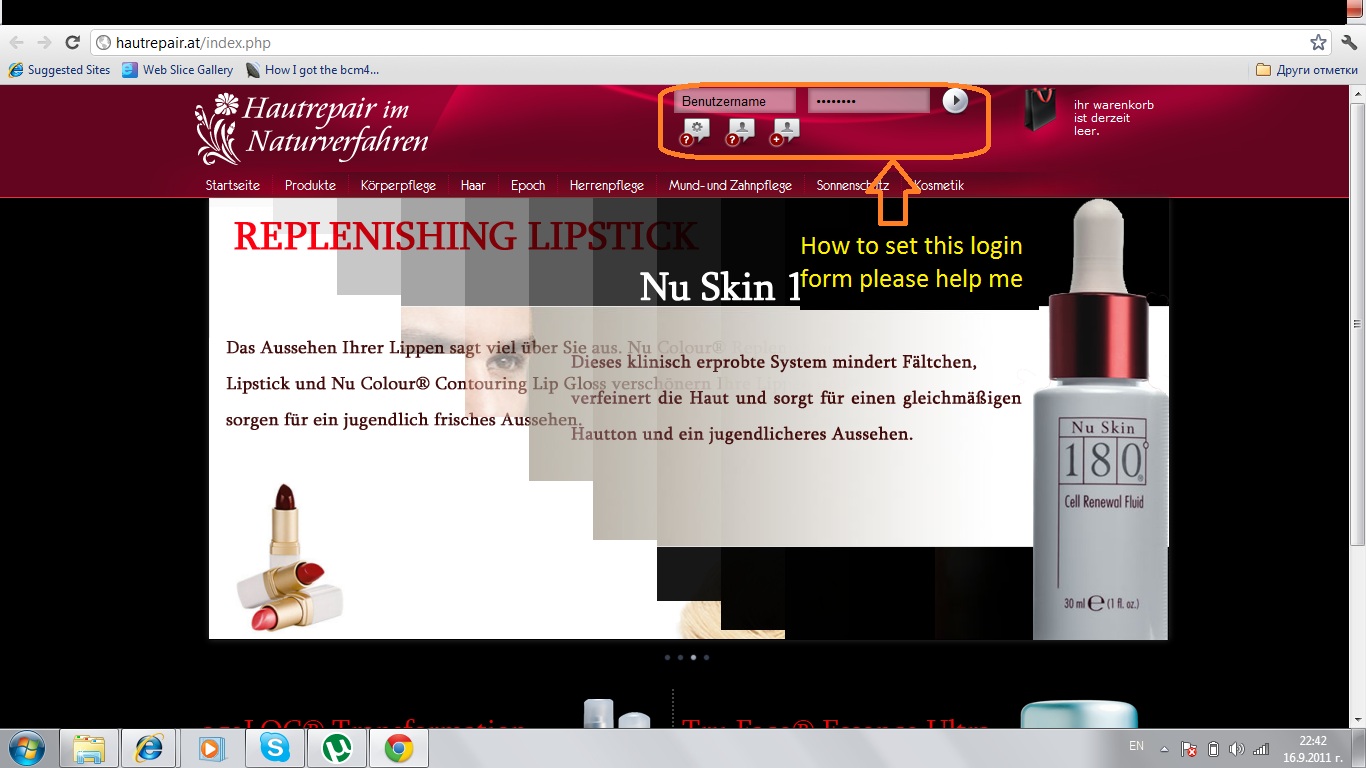Go back with browser back arrow
Image resolution: width=1366 pixels, height=768 pixels.
click(x=17, y=43)
